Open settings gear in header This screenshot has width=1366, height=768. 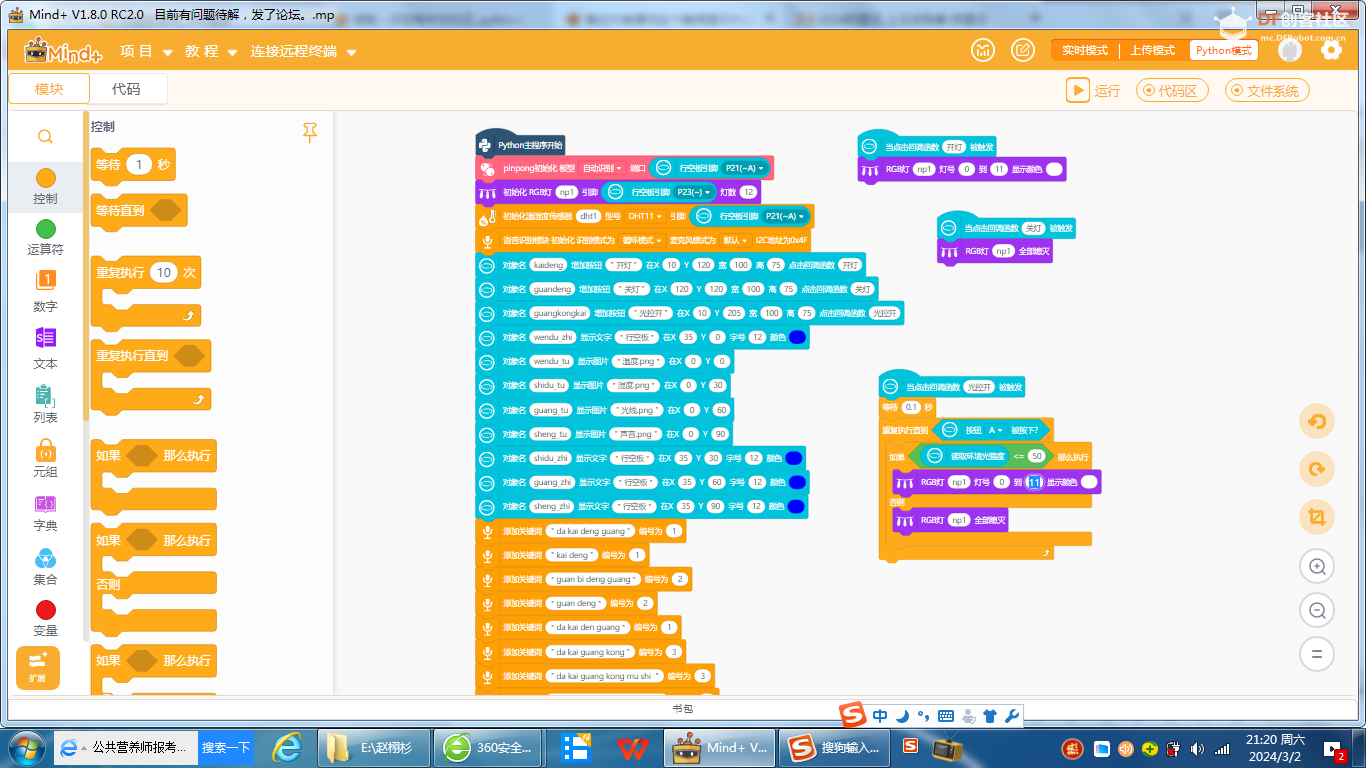click(x=1331, y=50)
